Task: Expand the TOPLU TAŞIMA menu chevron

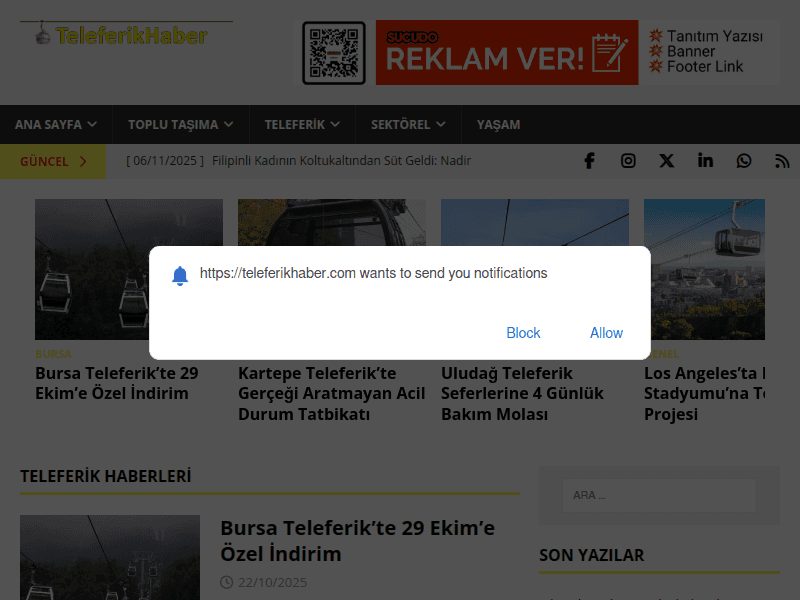Action: (231, 124)
